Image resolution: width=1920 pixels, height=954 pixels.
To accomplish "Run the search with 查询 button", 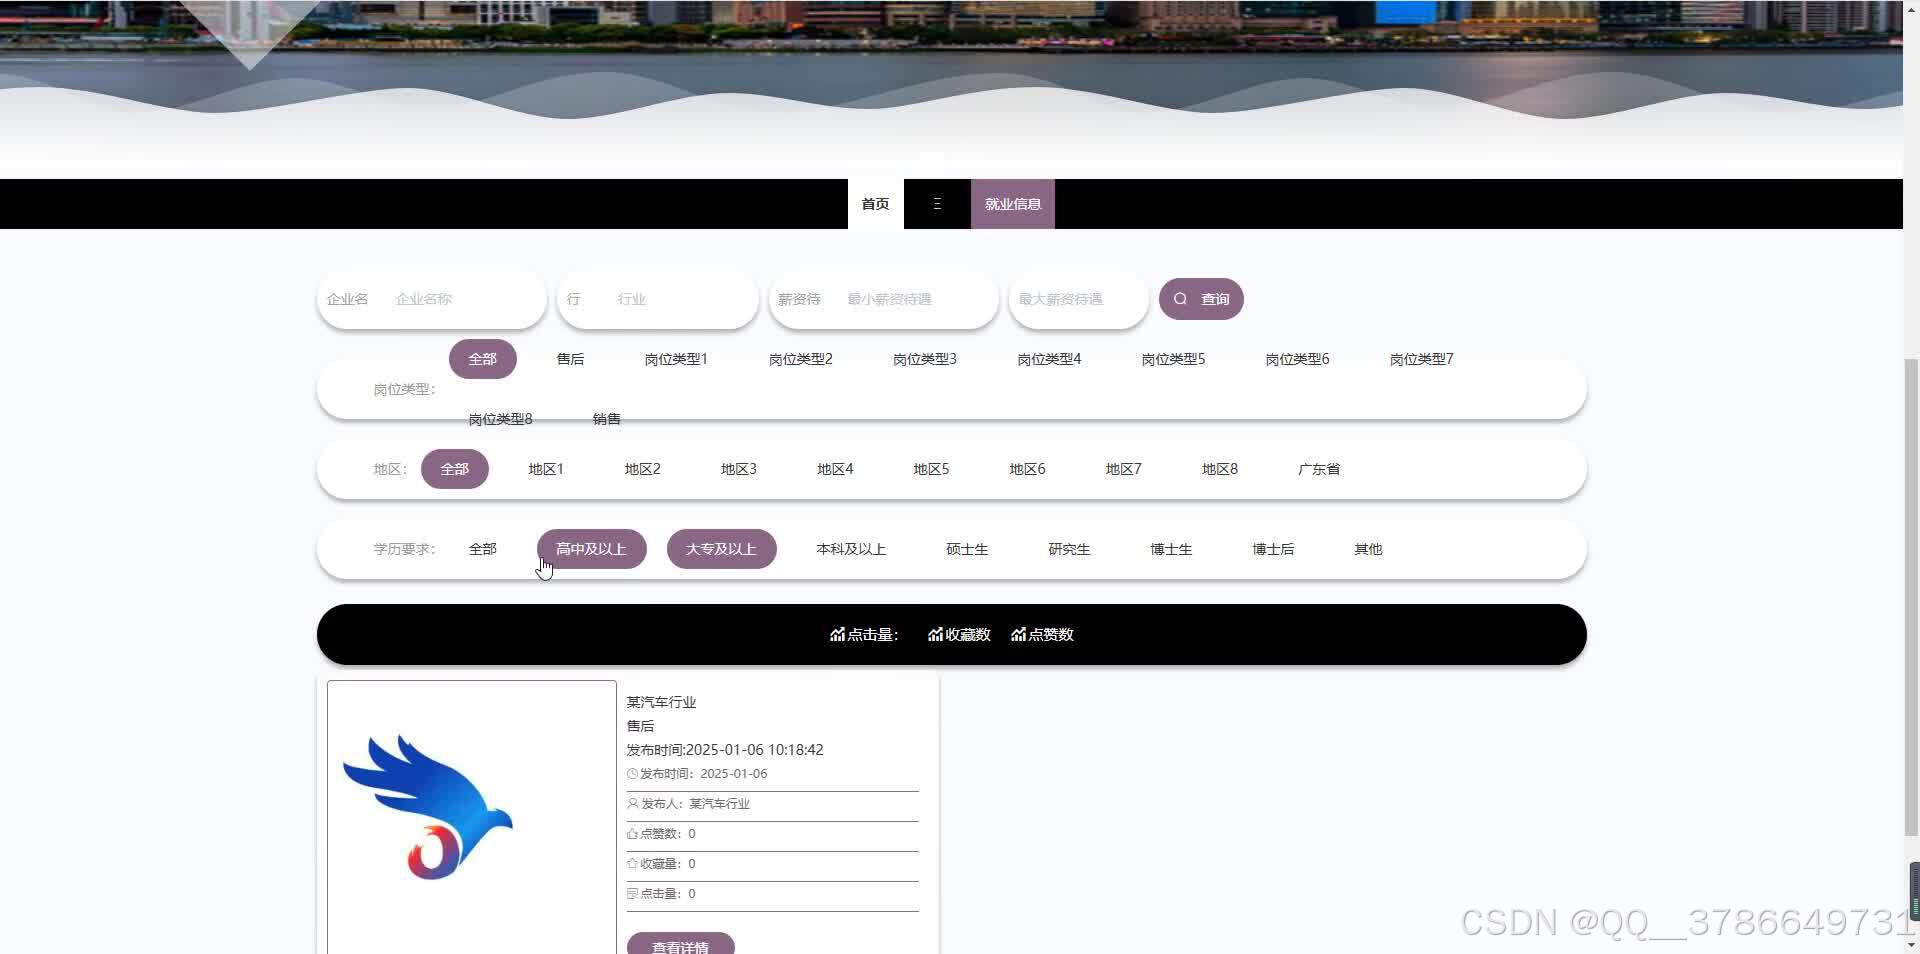I will [x=1201, y=299].
